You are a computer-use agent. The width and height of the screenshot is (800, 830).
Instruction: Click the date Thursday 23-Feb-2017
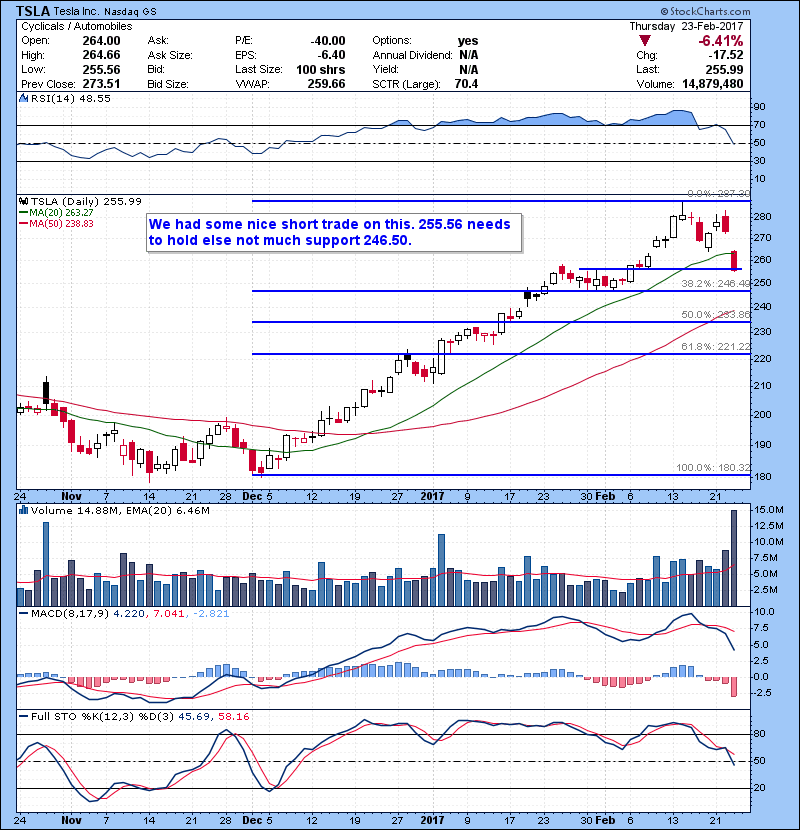pos(686,26)
